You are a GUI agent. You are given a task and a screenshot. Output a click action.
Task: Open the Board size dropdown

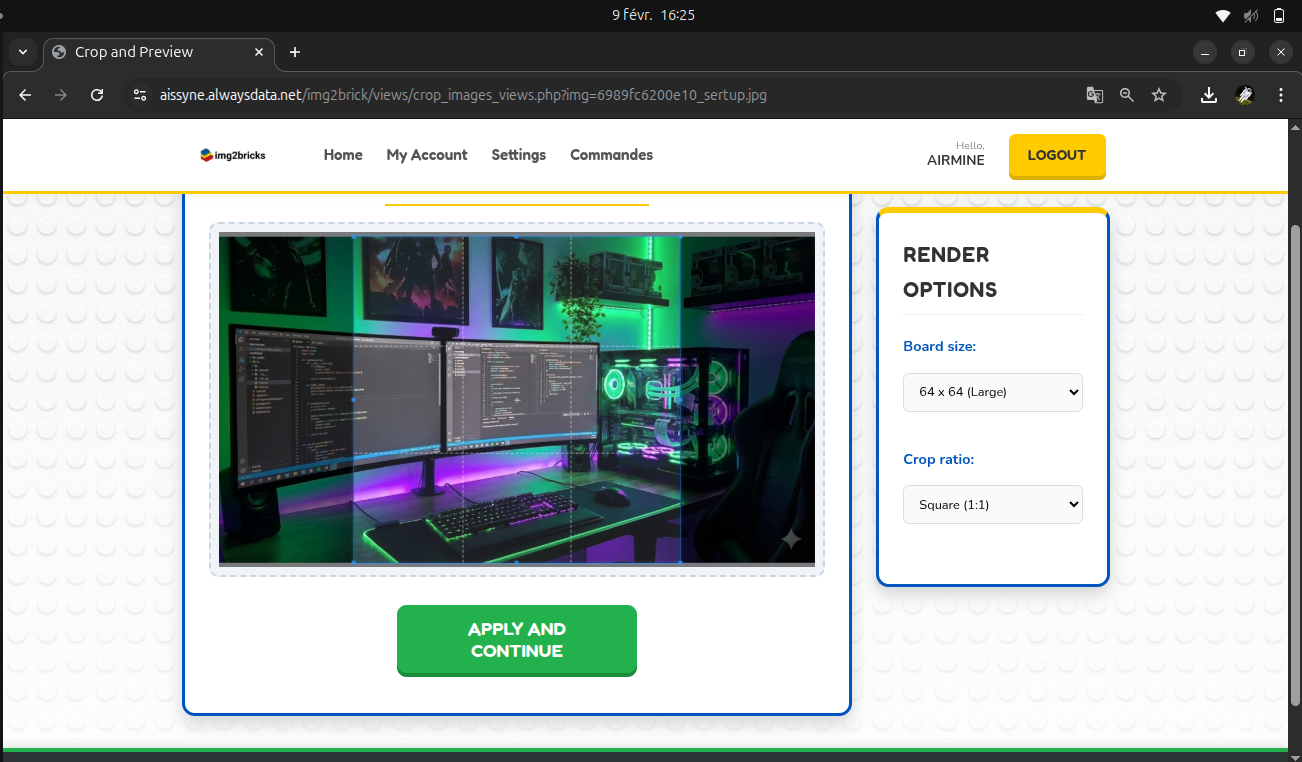click(x=992, y=392)
